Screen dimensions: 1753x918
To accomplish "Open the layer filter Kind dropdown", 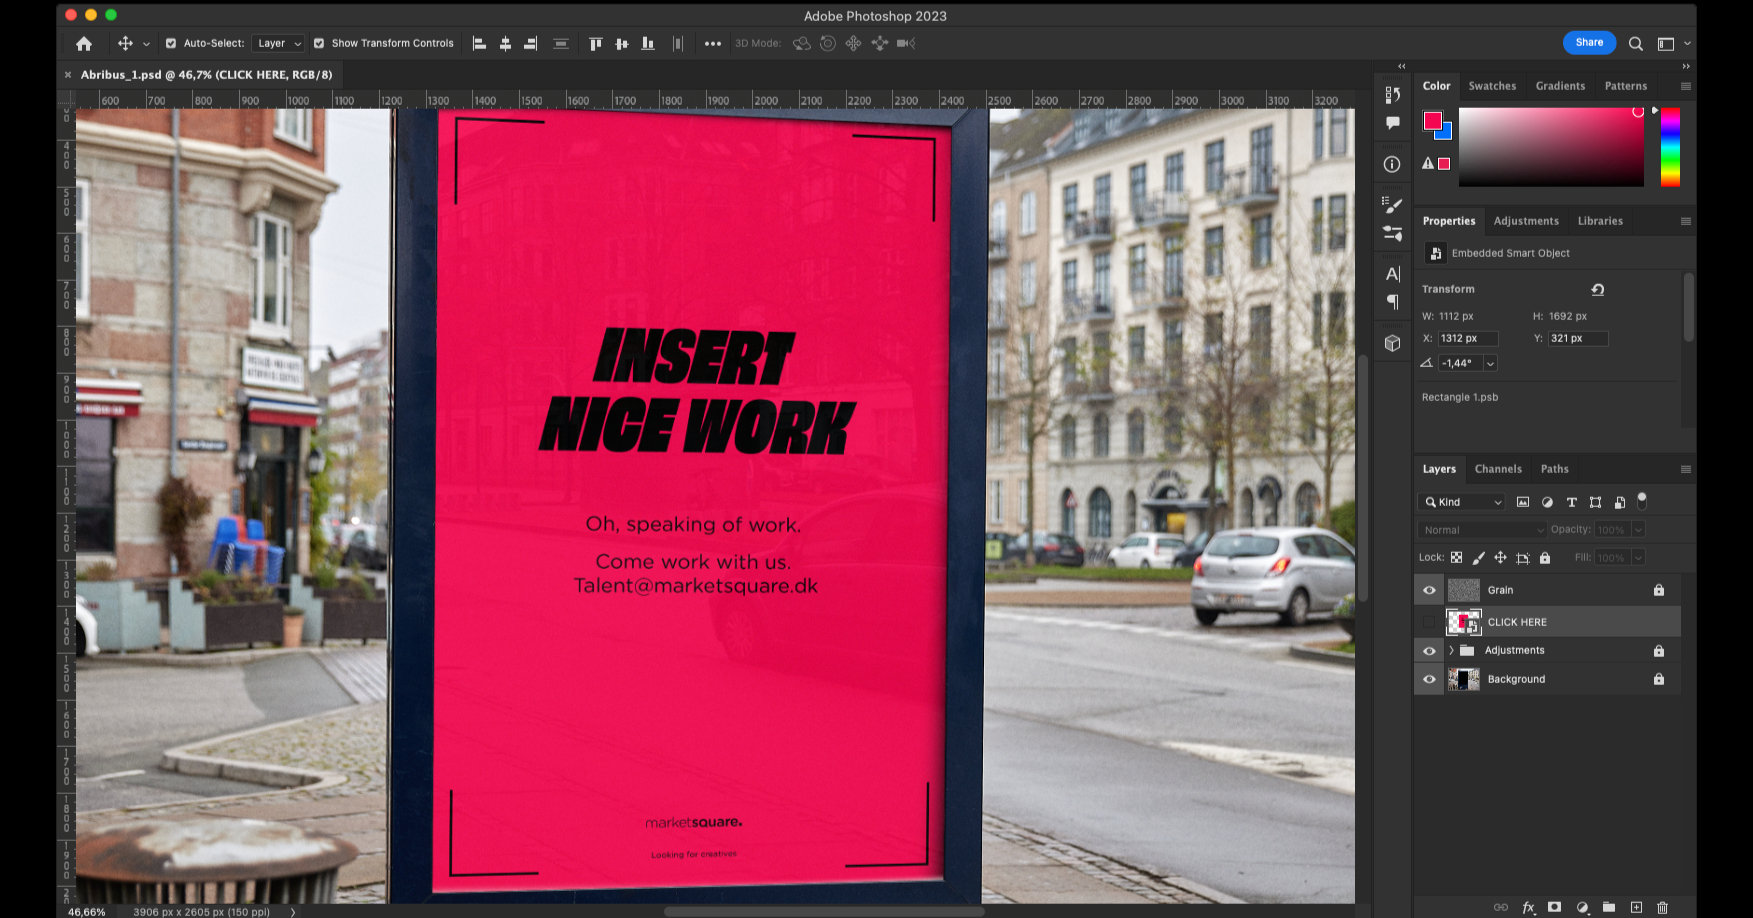I will pos(1462,502).
